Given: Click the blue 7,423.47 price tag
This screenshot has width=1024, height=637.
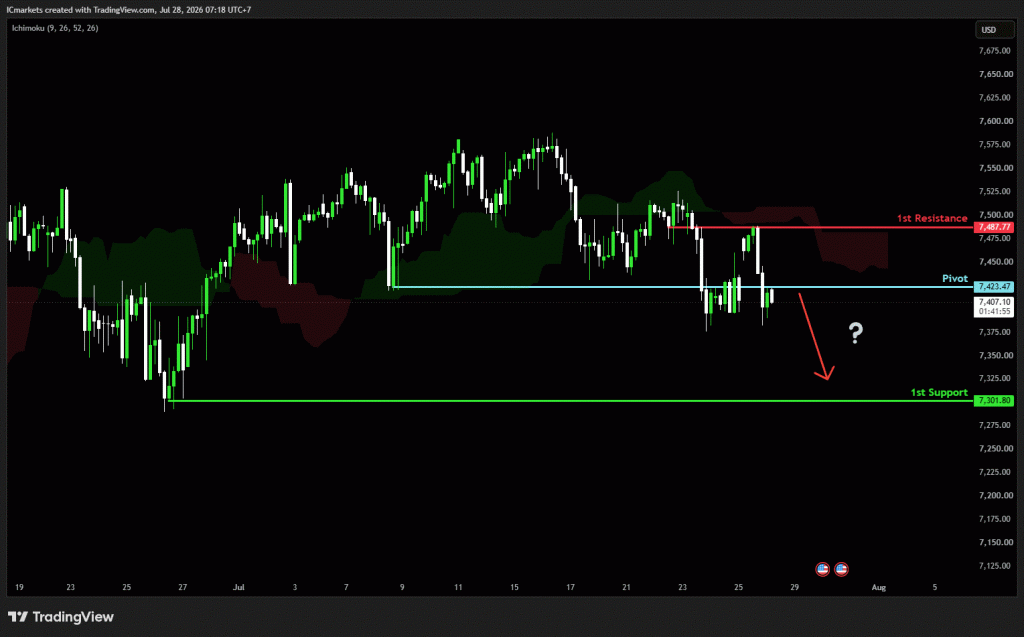Looking at the screenshot, I should 994,287.
